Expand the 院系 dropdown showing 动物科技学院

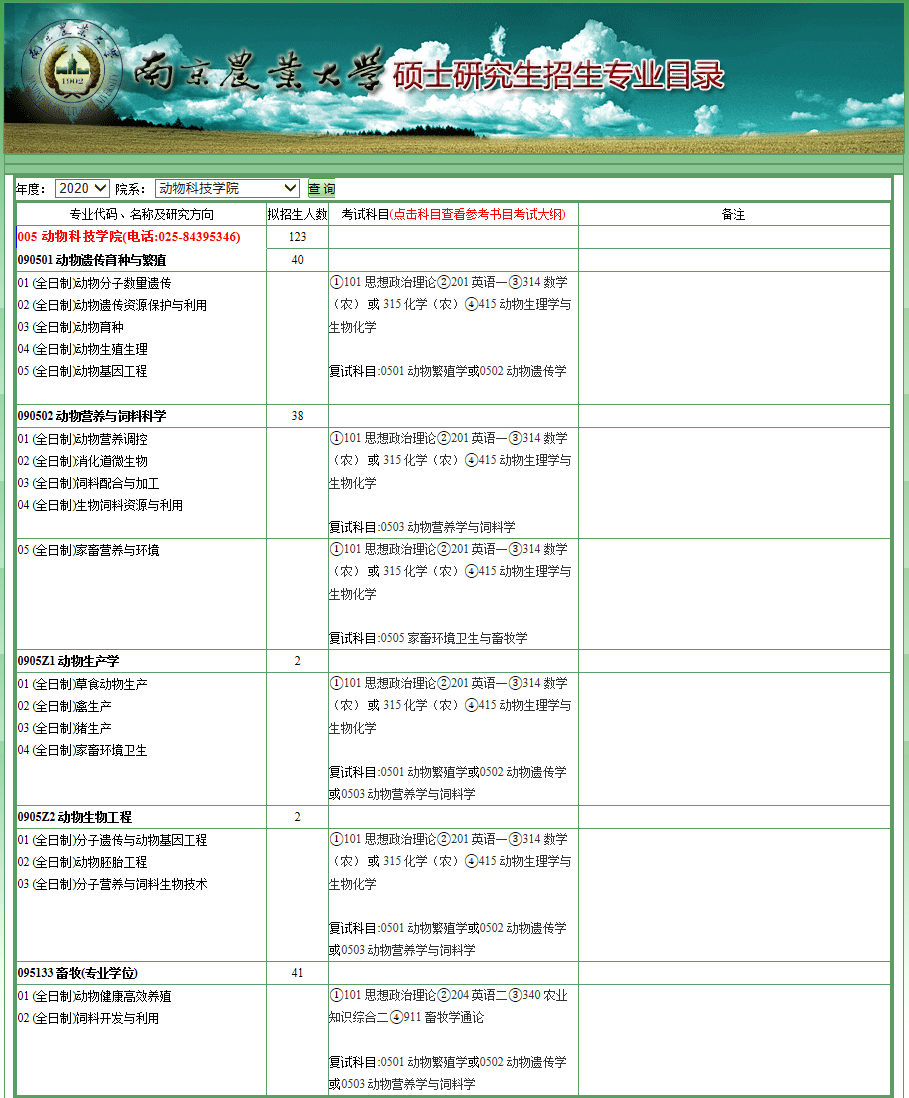(228, 188)
